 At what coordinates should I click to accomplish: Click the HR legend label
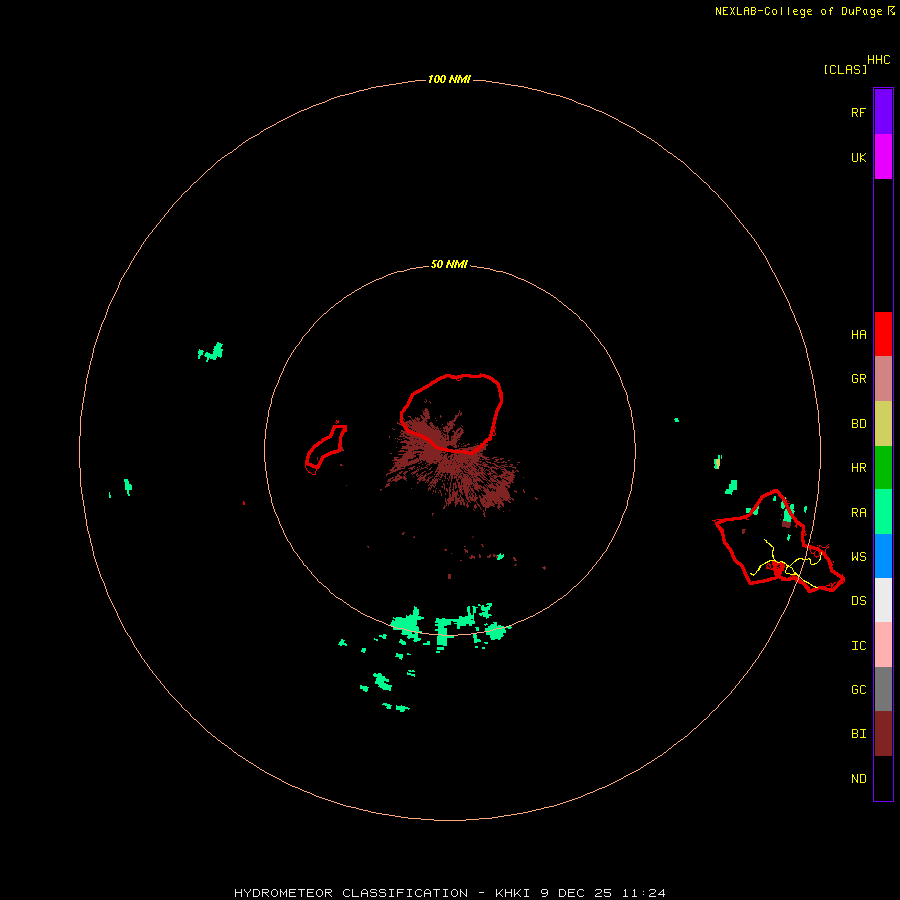(858, 468)
